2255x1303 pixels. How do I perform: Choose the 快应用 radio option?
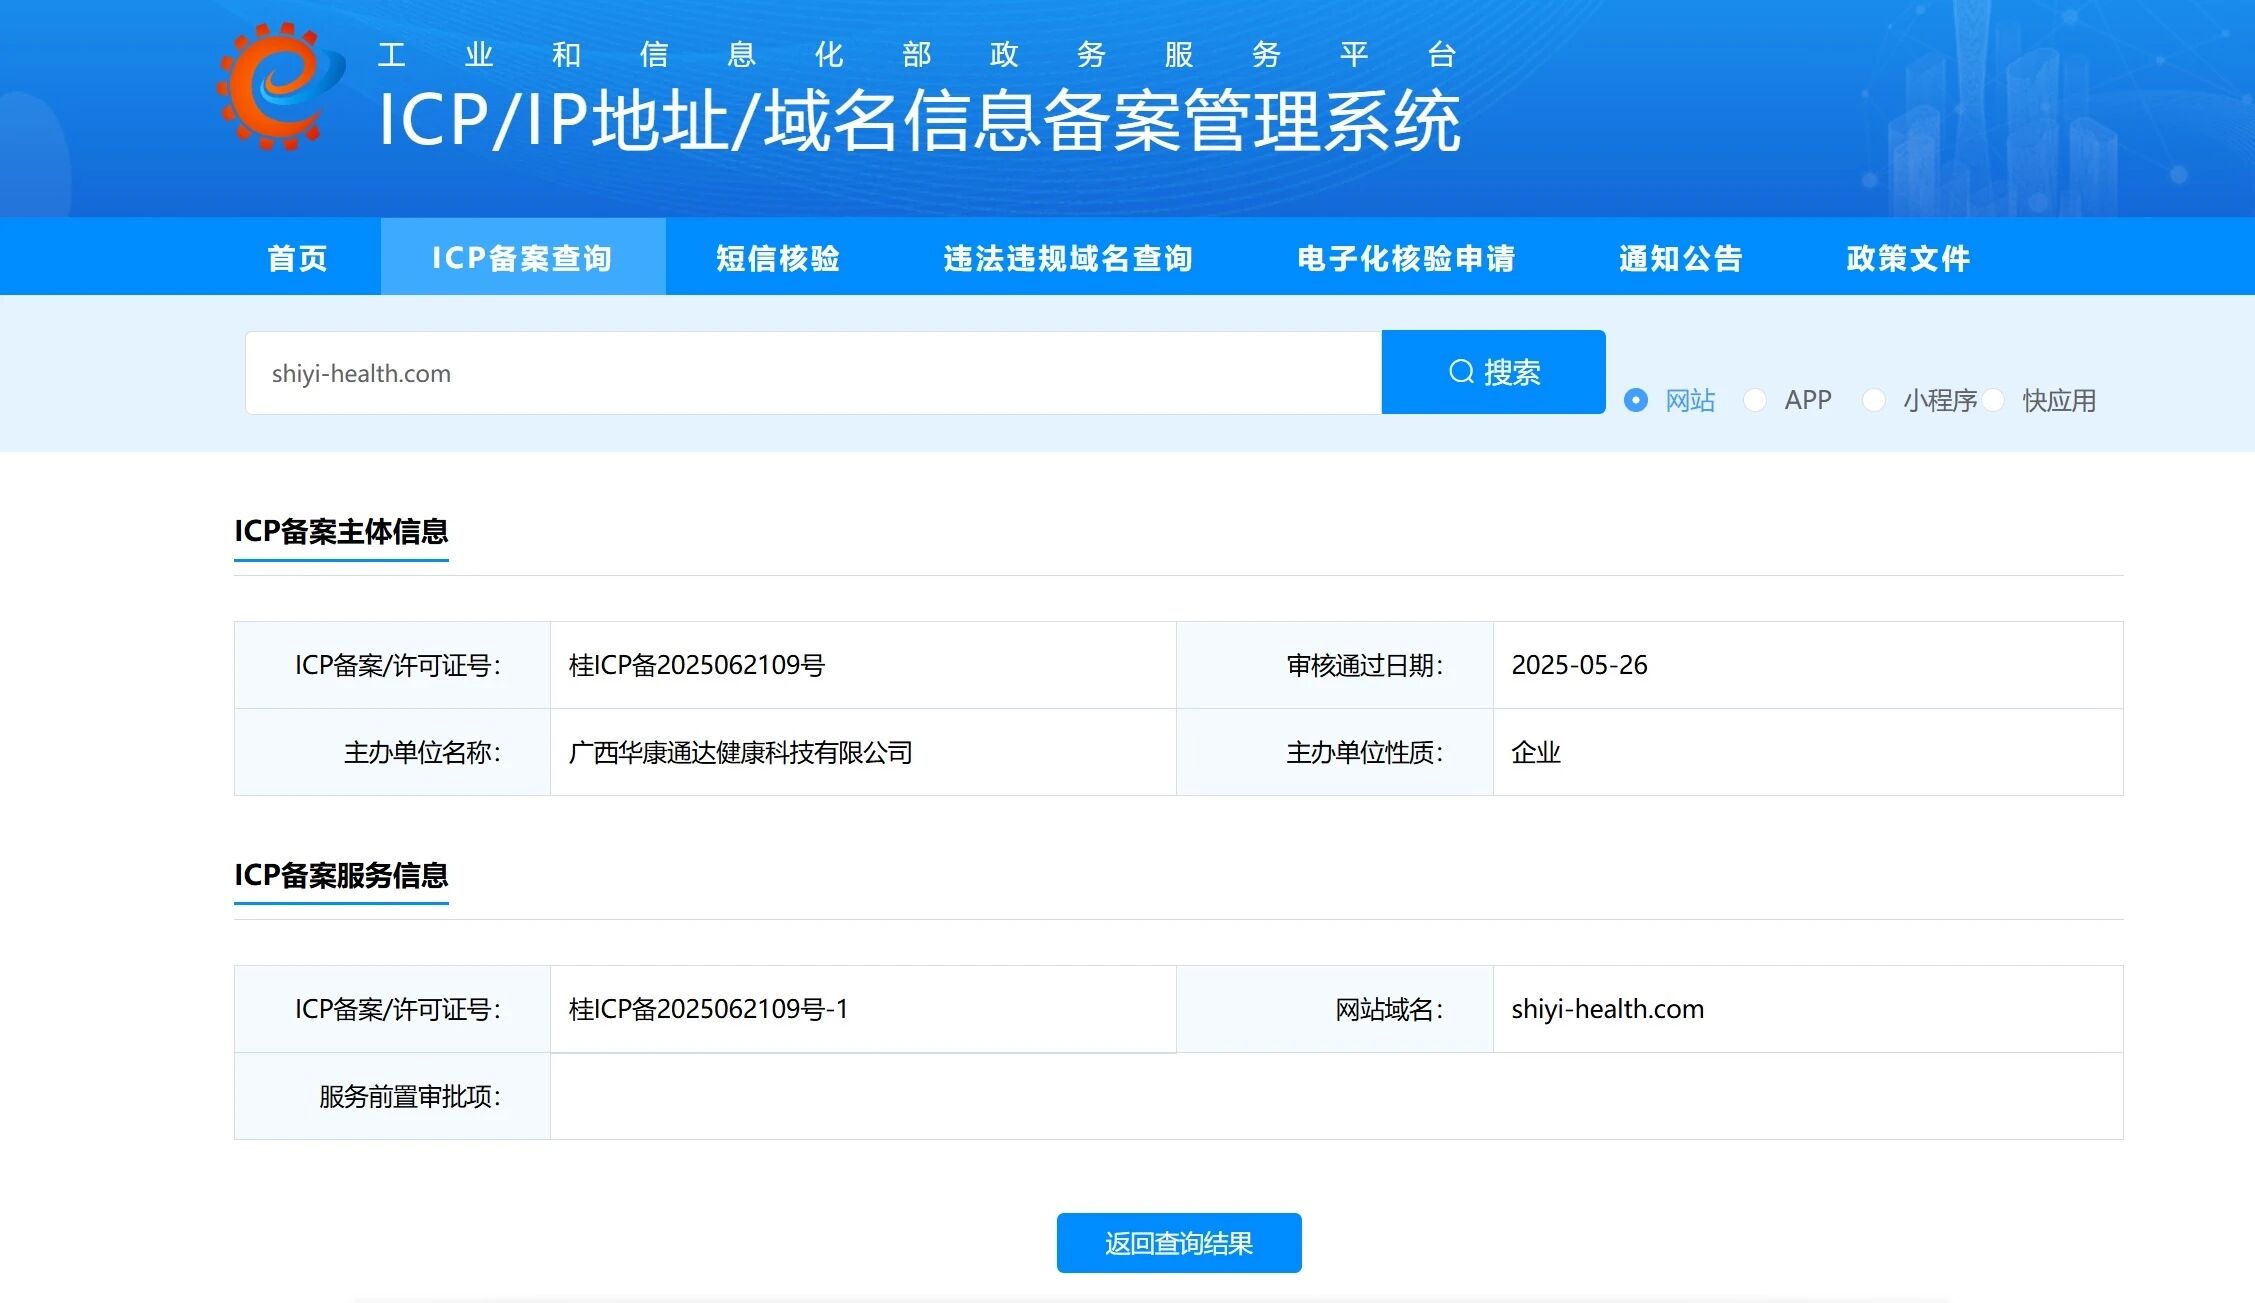tap(1993, 400)
